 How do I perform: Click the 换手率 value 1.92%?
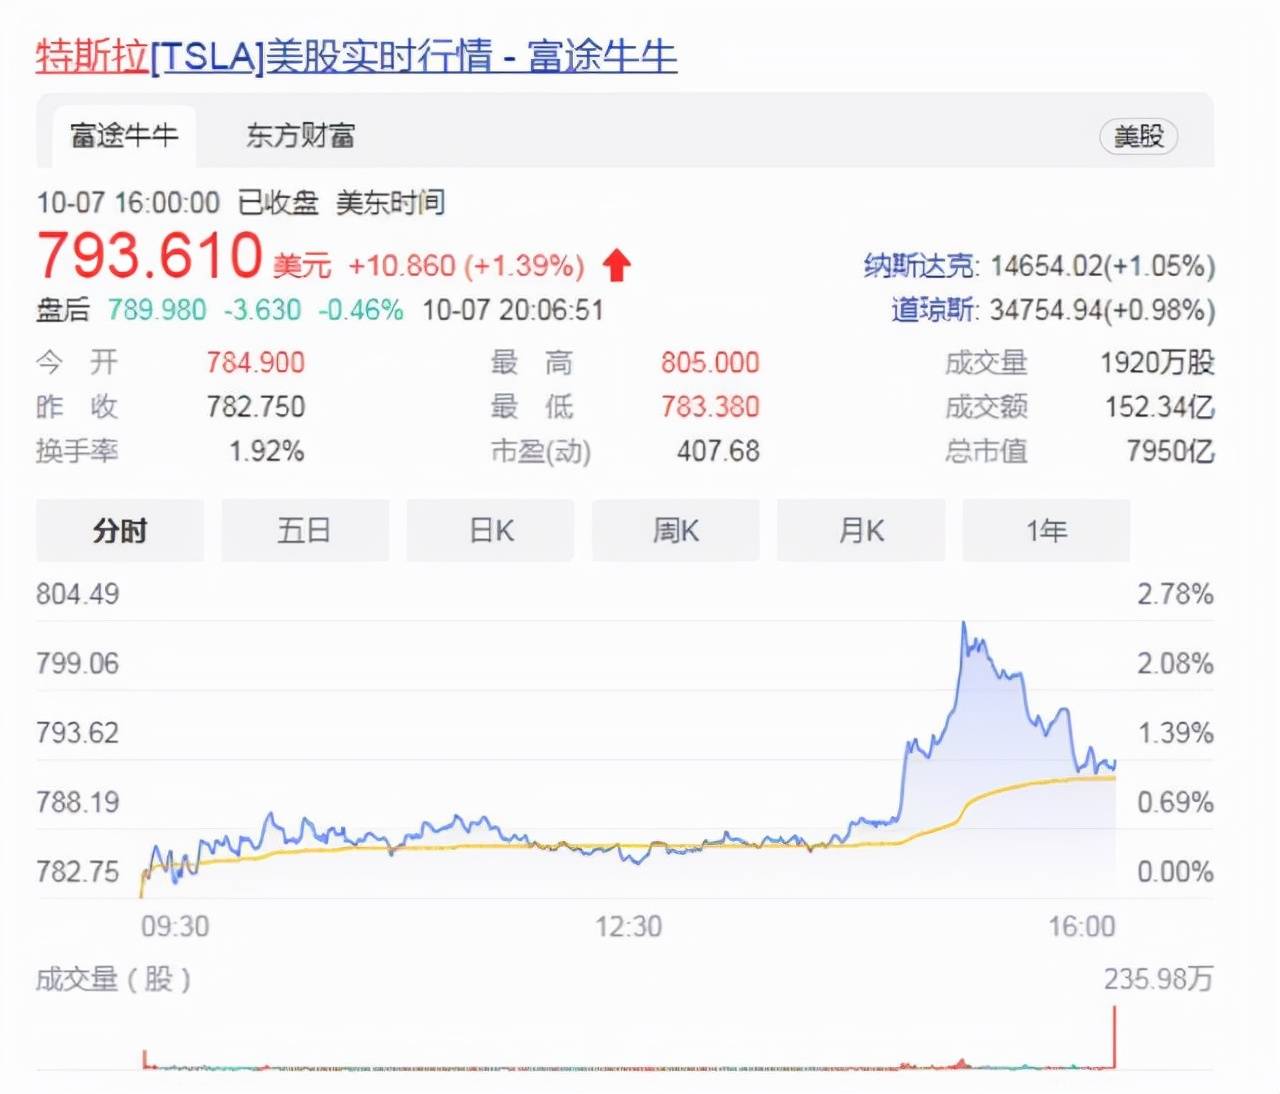[267, 451]
